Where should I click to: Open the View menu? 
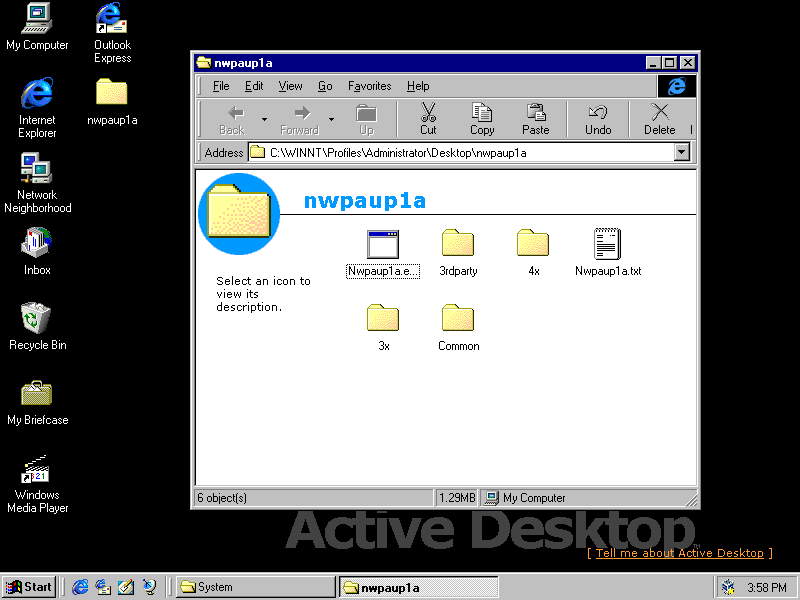[x=290, y=86]
